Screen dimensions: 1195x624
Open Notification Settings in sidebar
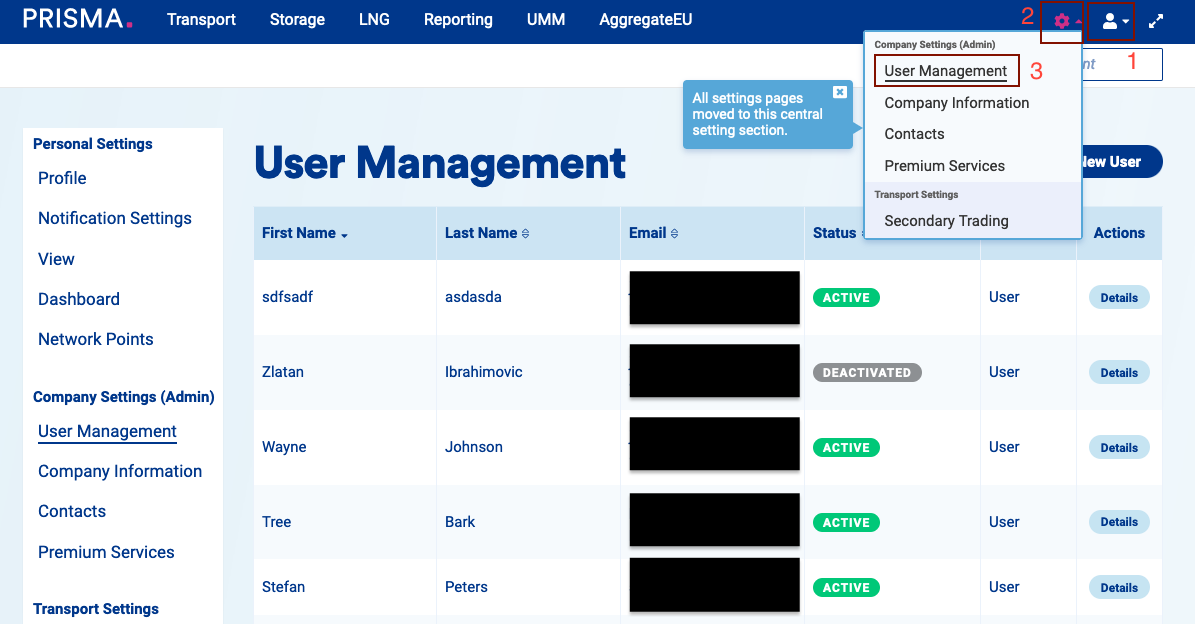pyautogui.click(x=114, y=218)
